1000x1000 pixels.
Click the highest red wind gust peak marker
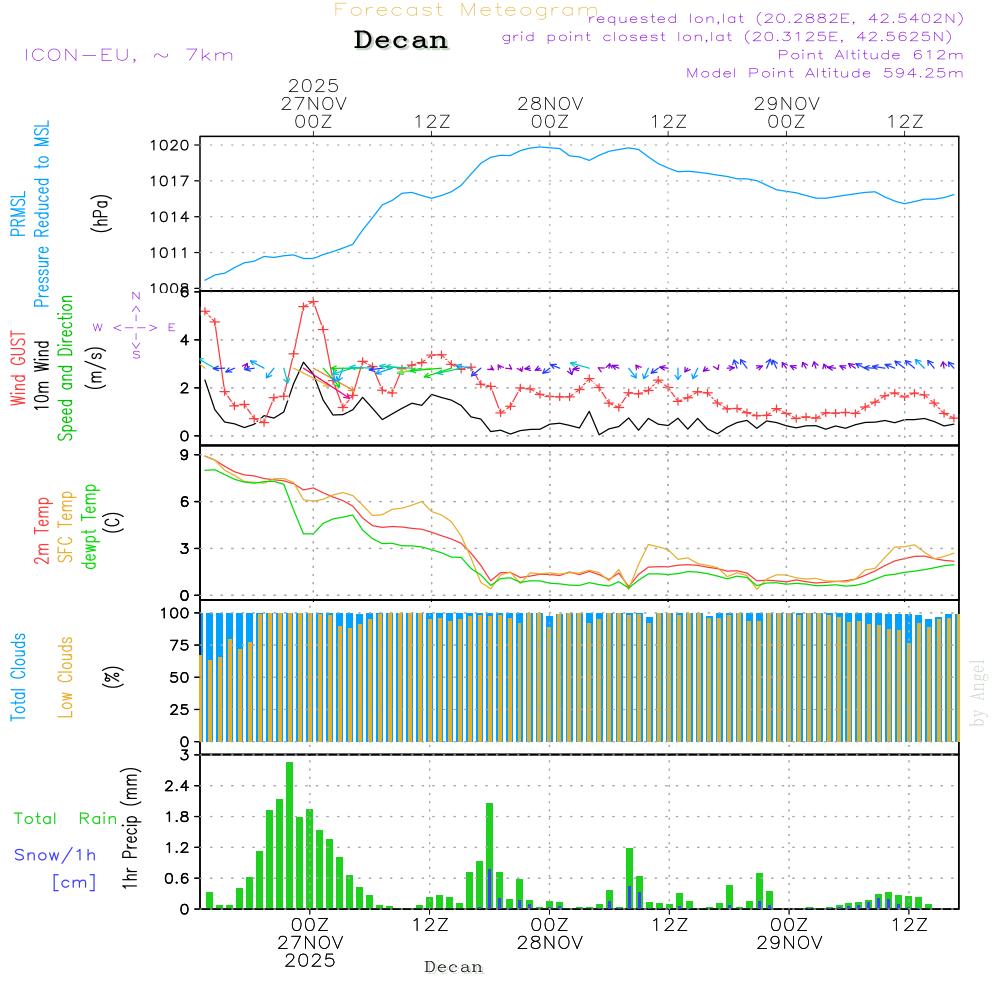tap(313, 301)
